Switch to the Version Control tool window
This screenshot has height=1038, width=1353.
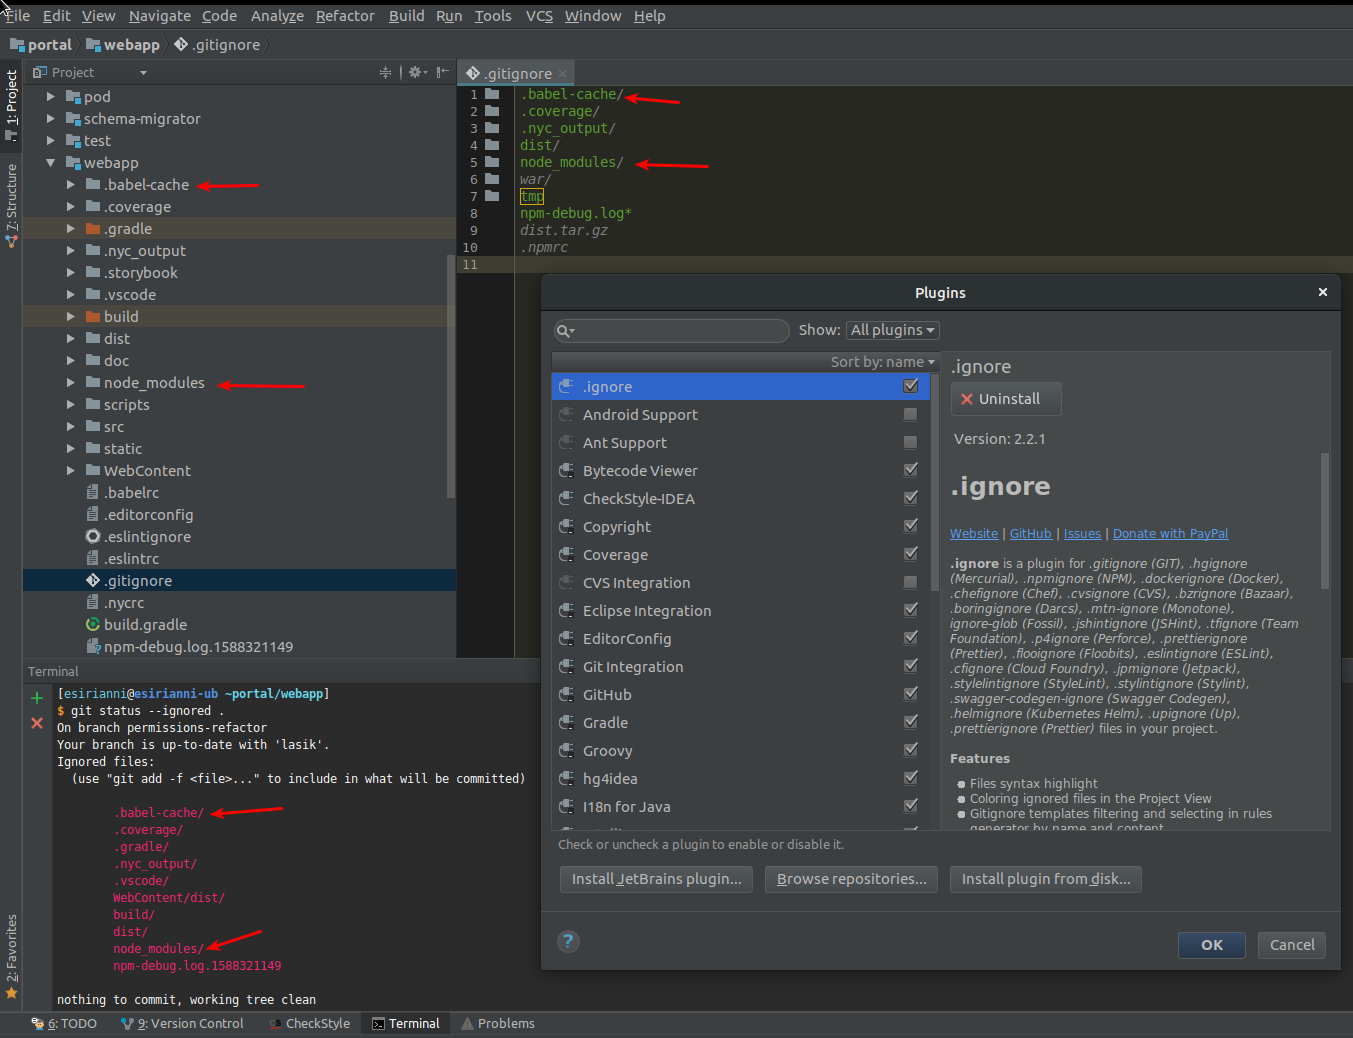point(182,1023)
